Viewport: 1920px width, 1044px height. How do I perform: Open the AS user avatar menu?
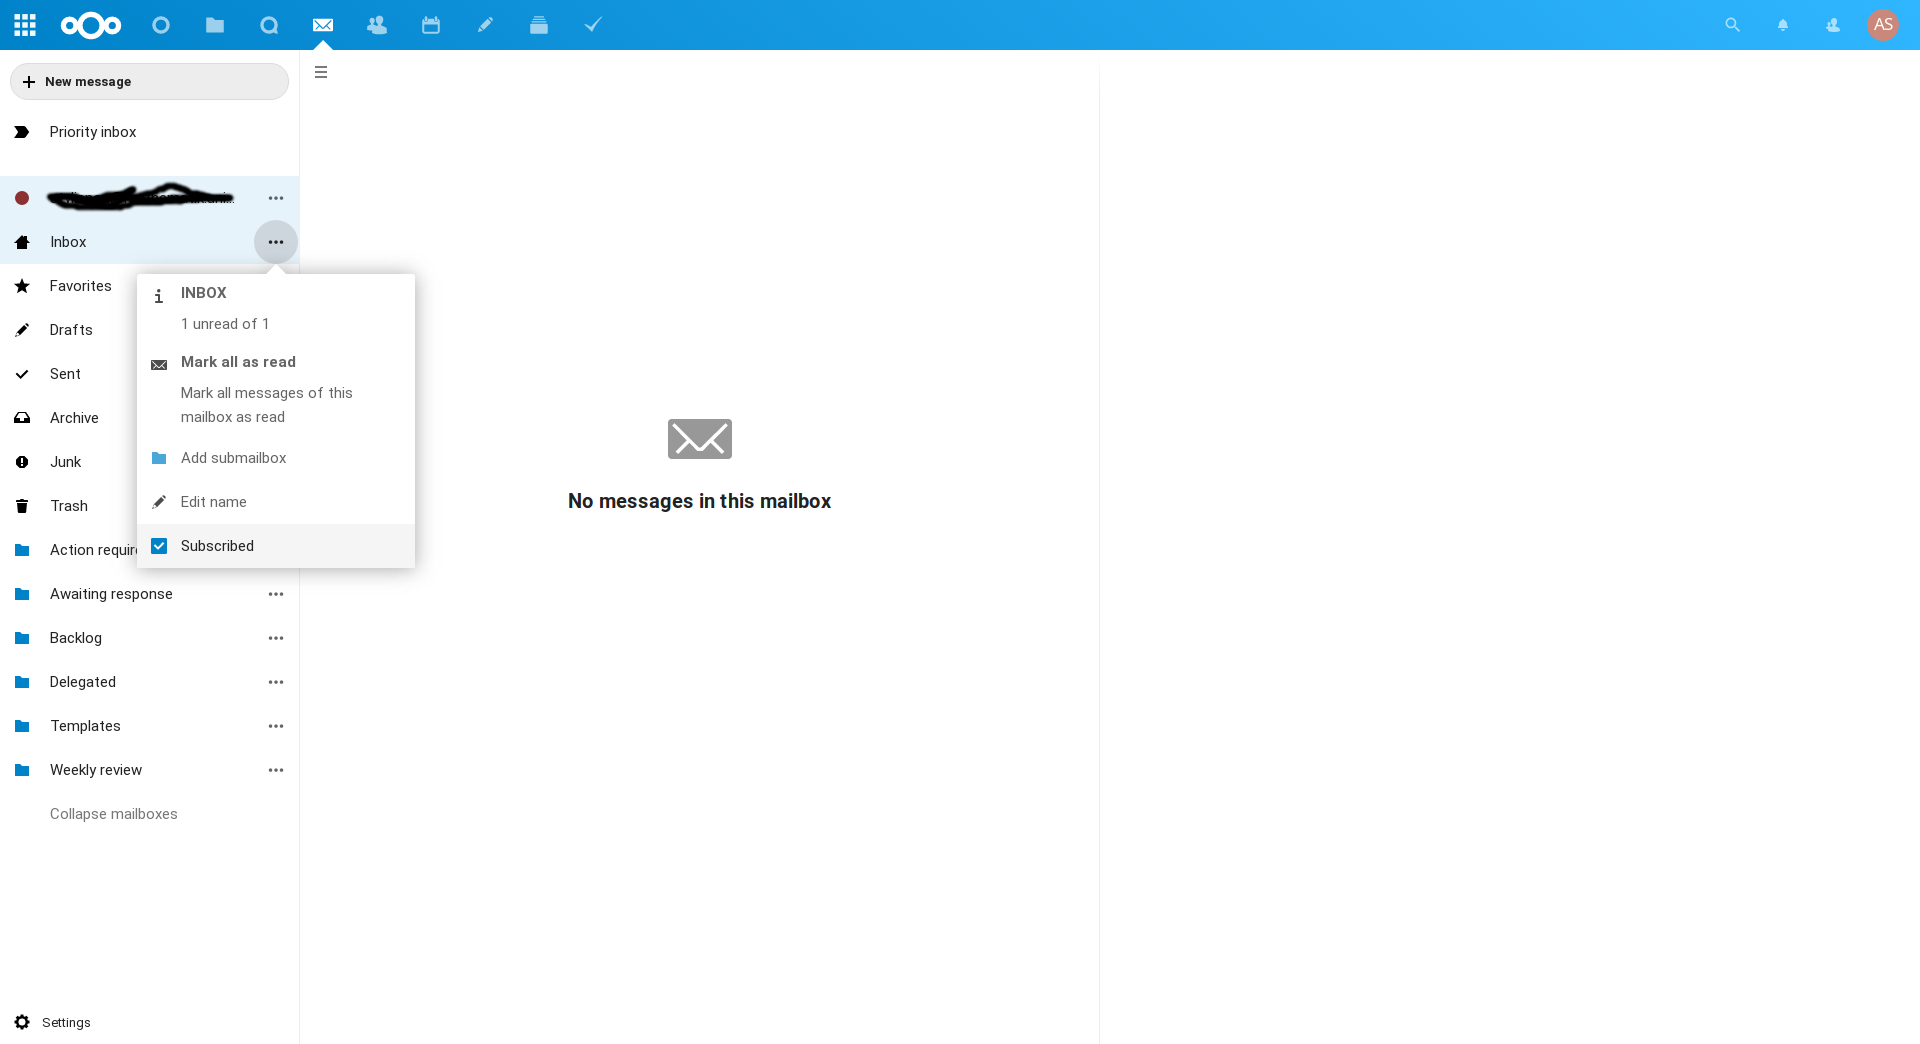pos(1883,25)
